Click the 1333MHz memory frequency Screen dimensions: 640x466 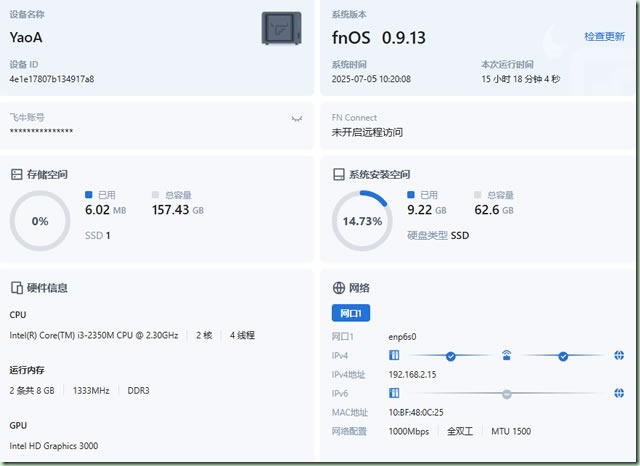click(x=91, y=391)
